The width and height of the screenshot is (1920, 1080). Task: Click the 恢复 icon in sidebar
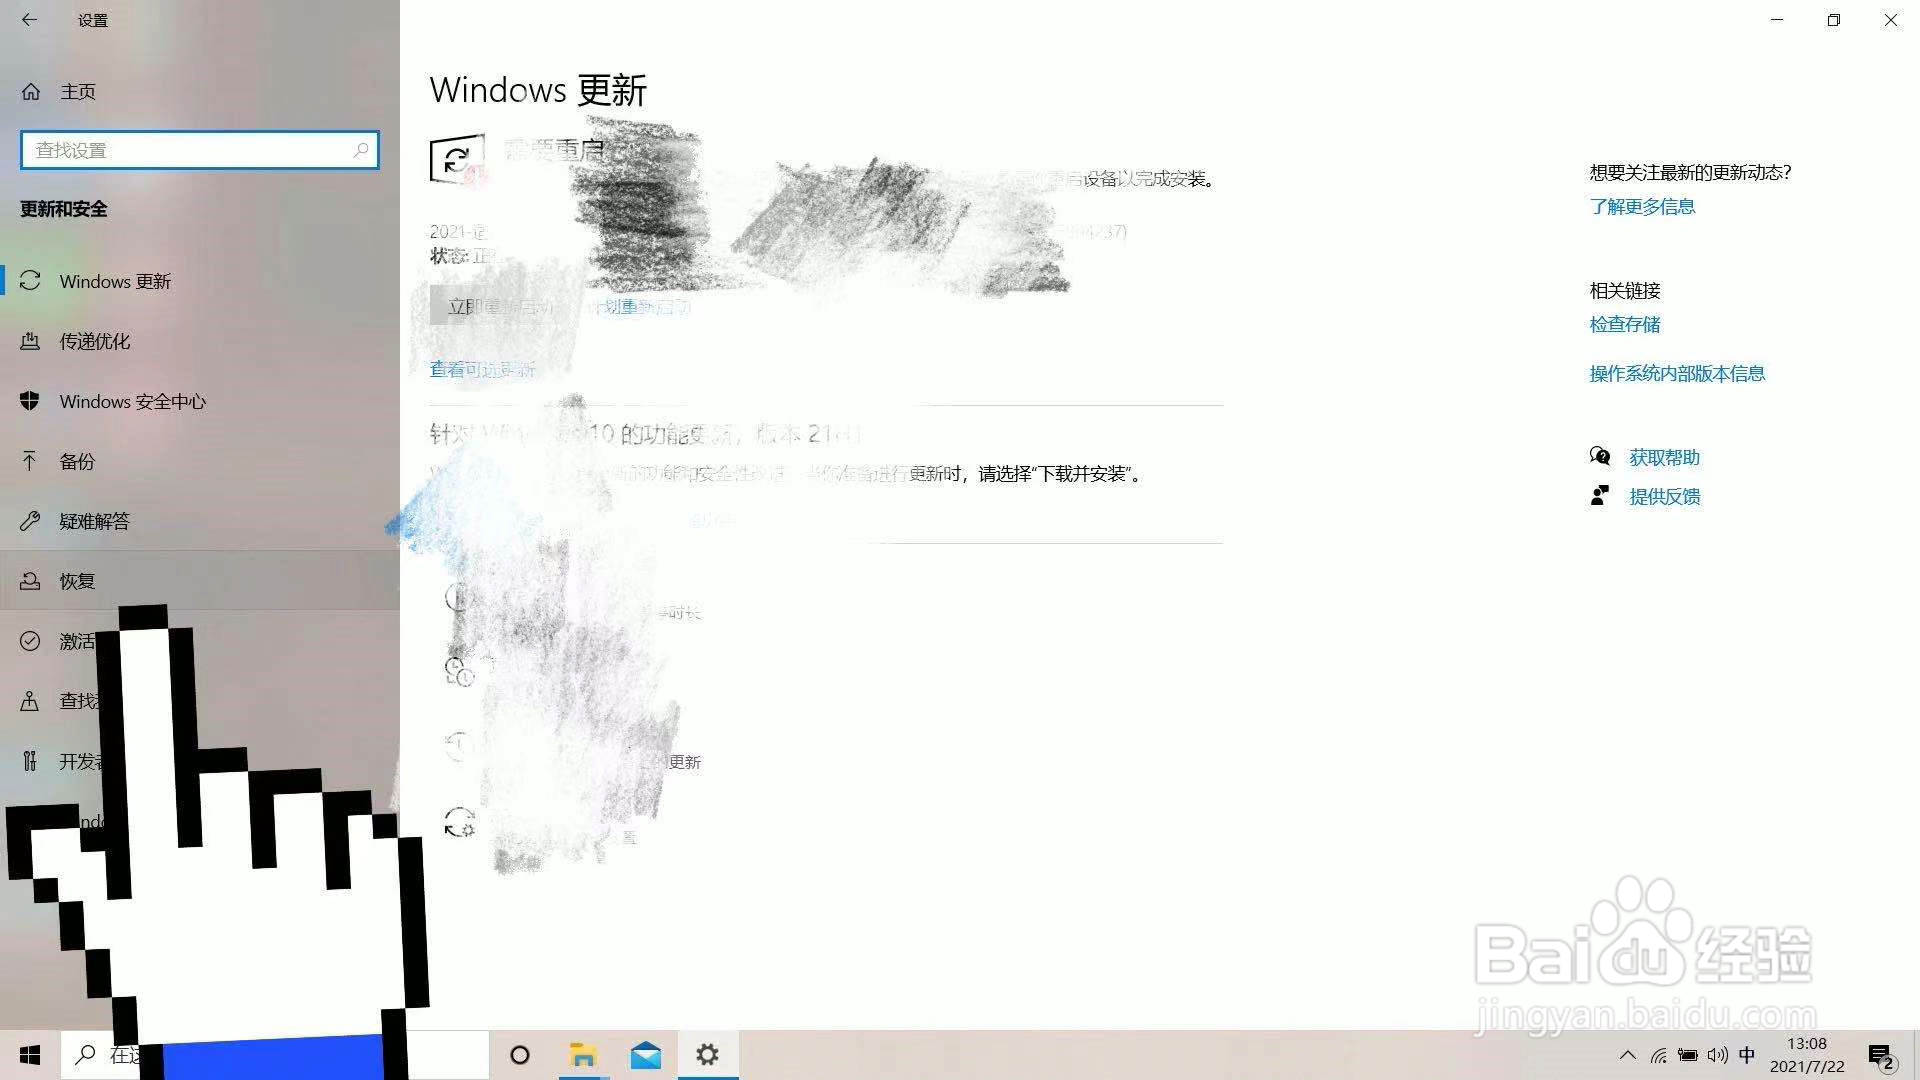click(30, 581)
